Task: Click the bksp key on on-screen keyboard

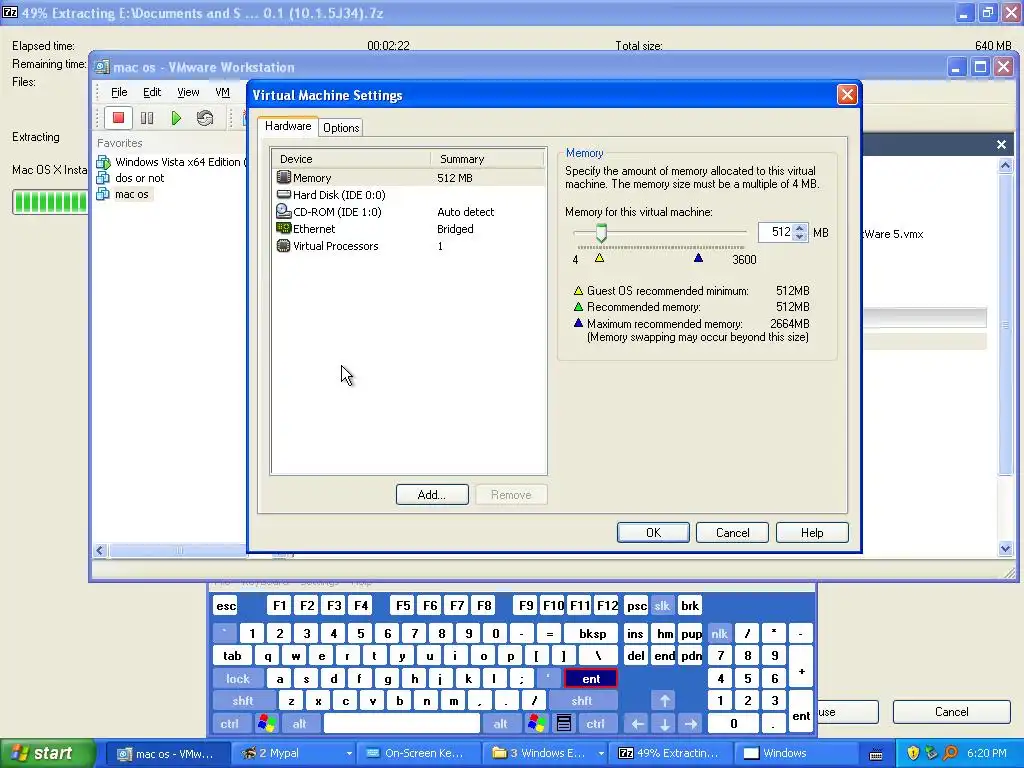Action: (593, 633)
